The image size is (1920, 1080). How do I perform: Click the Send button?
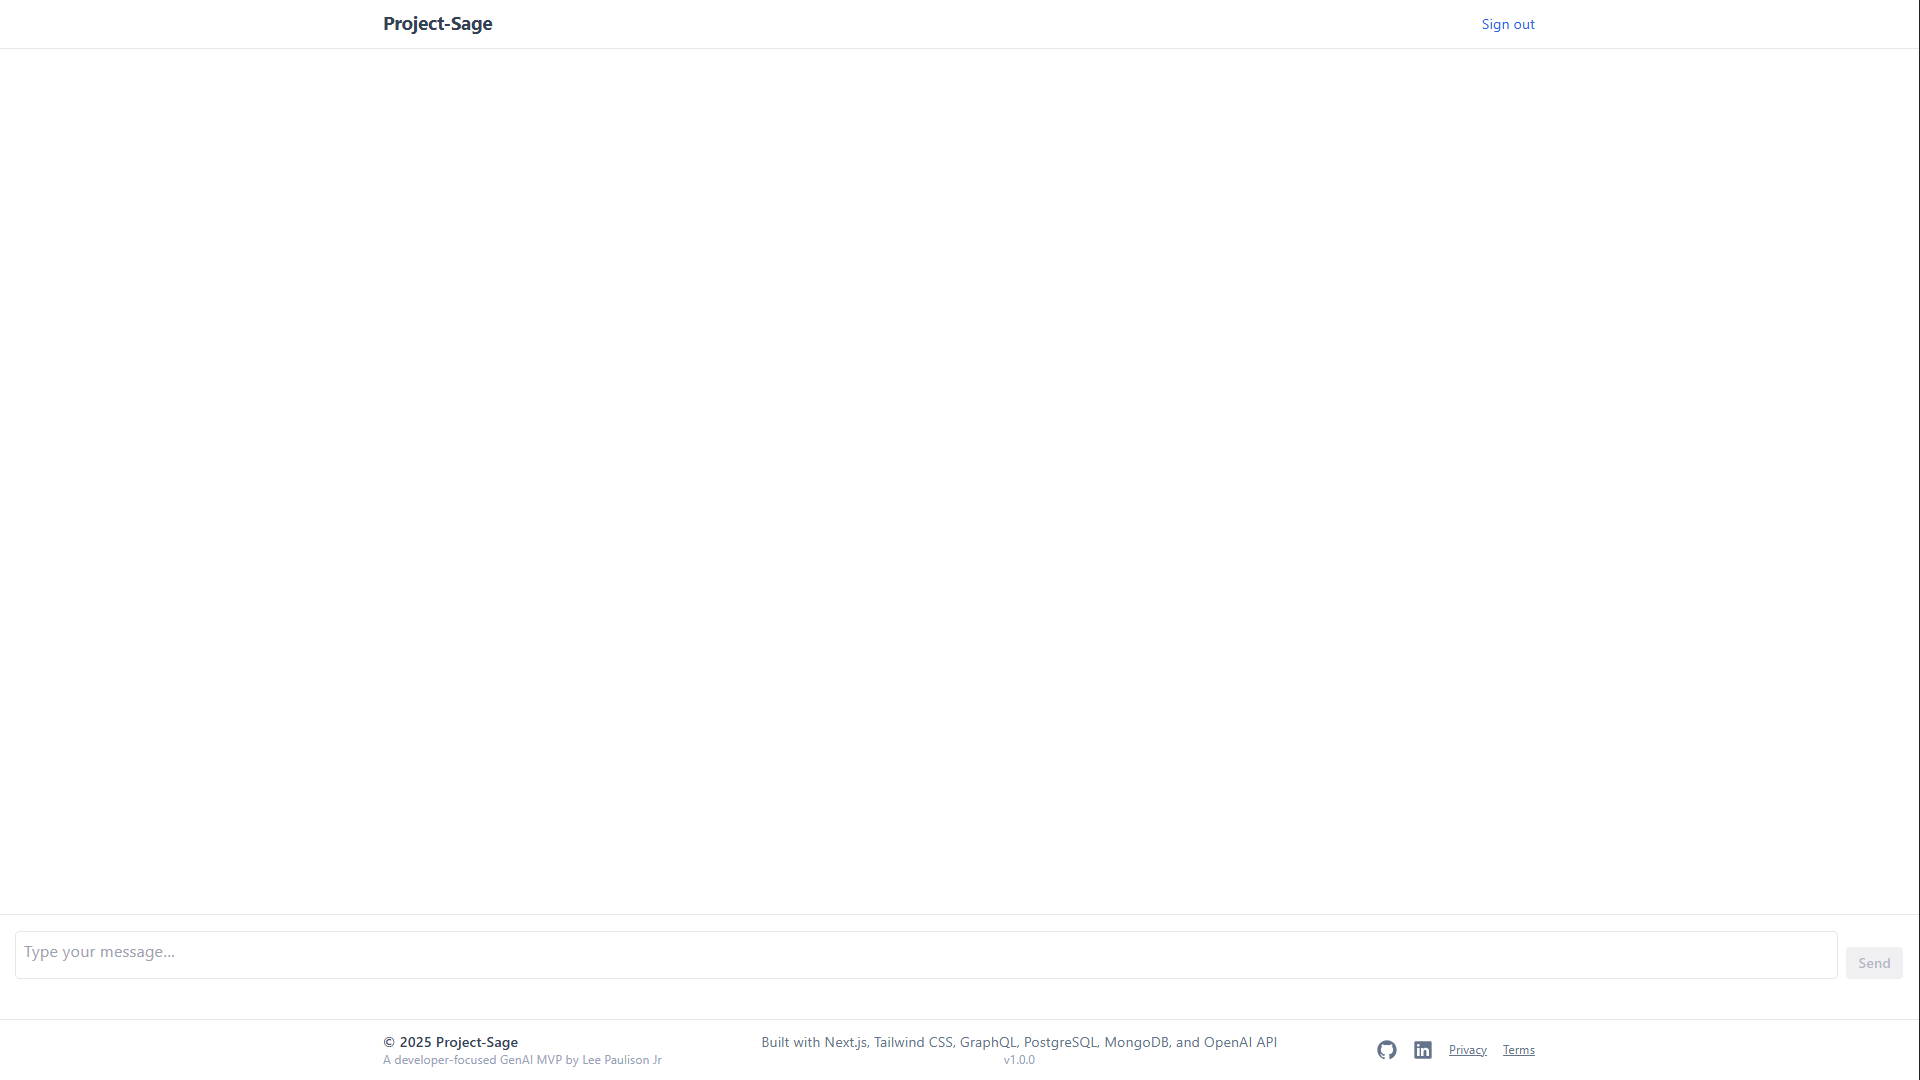coord(1874,963)
